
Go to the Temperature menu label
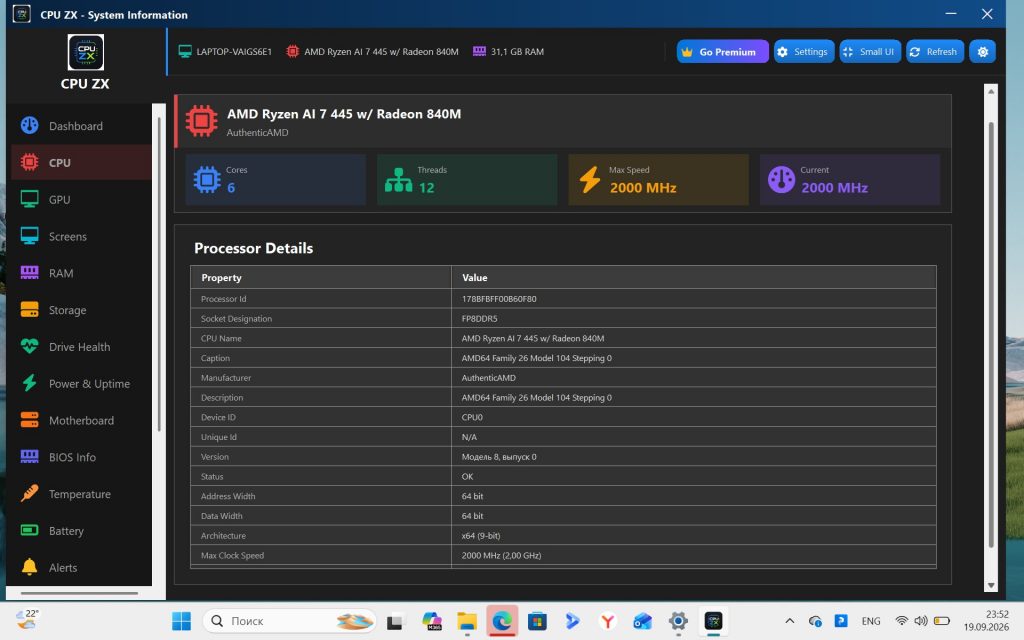click(x=80, y=494)
